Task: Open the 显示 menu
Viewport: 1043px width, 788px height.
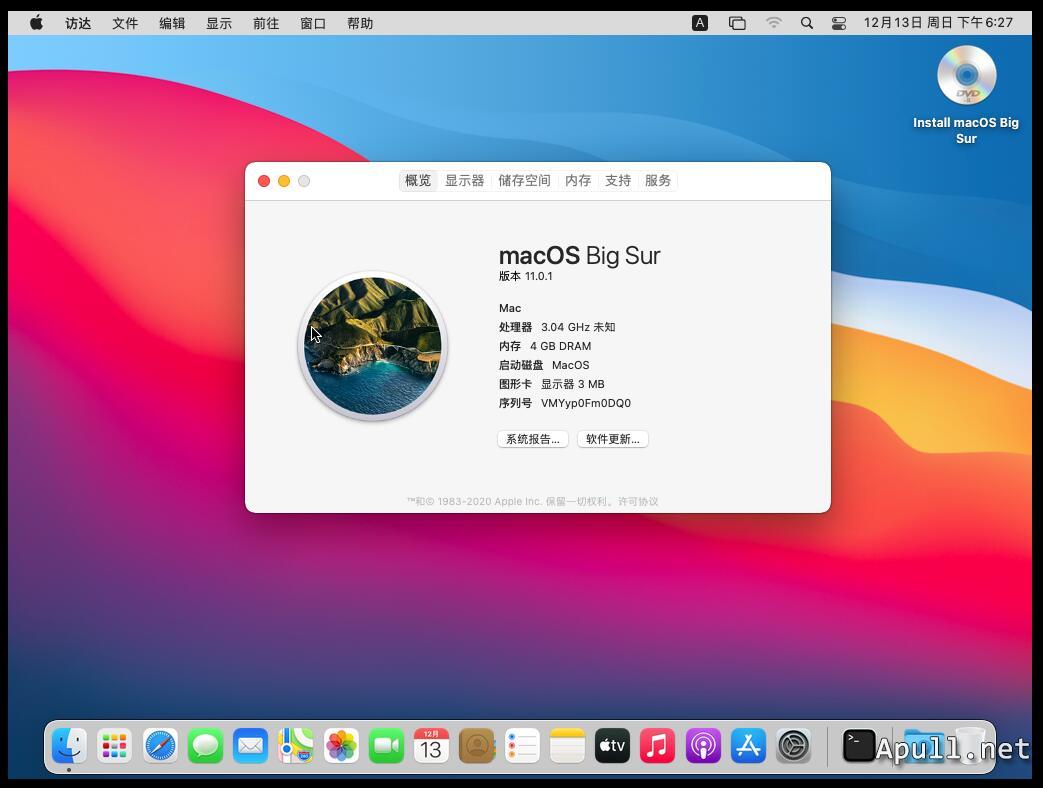Action: pos(219,23)
